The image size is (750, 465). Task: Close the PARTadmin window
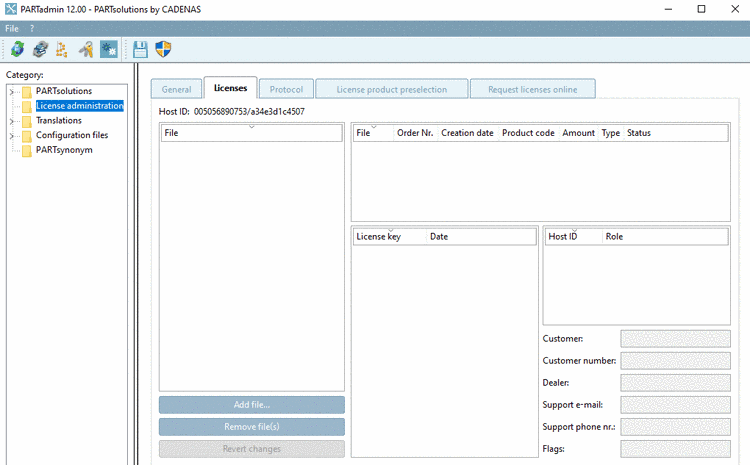(x=735, y=9)
